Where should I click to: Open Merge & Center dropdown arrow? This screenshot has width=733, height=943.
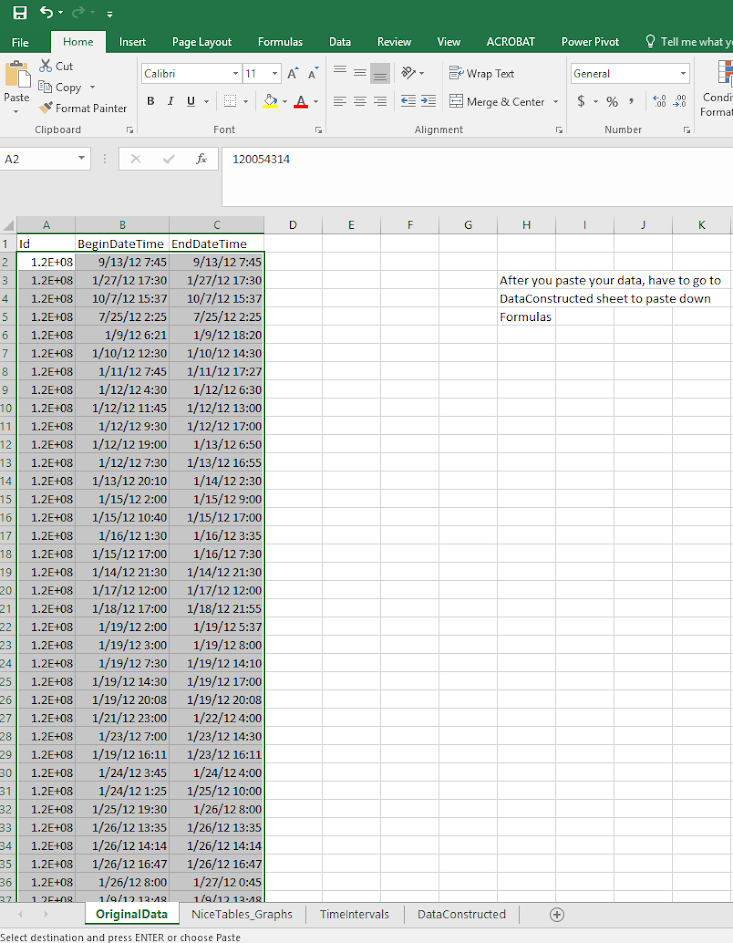coord(556,102)
